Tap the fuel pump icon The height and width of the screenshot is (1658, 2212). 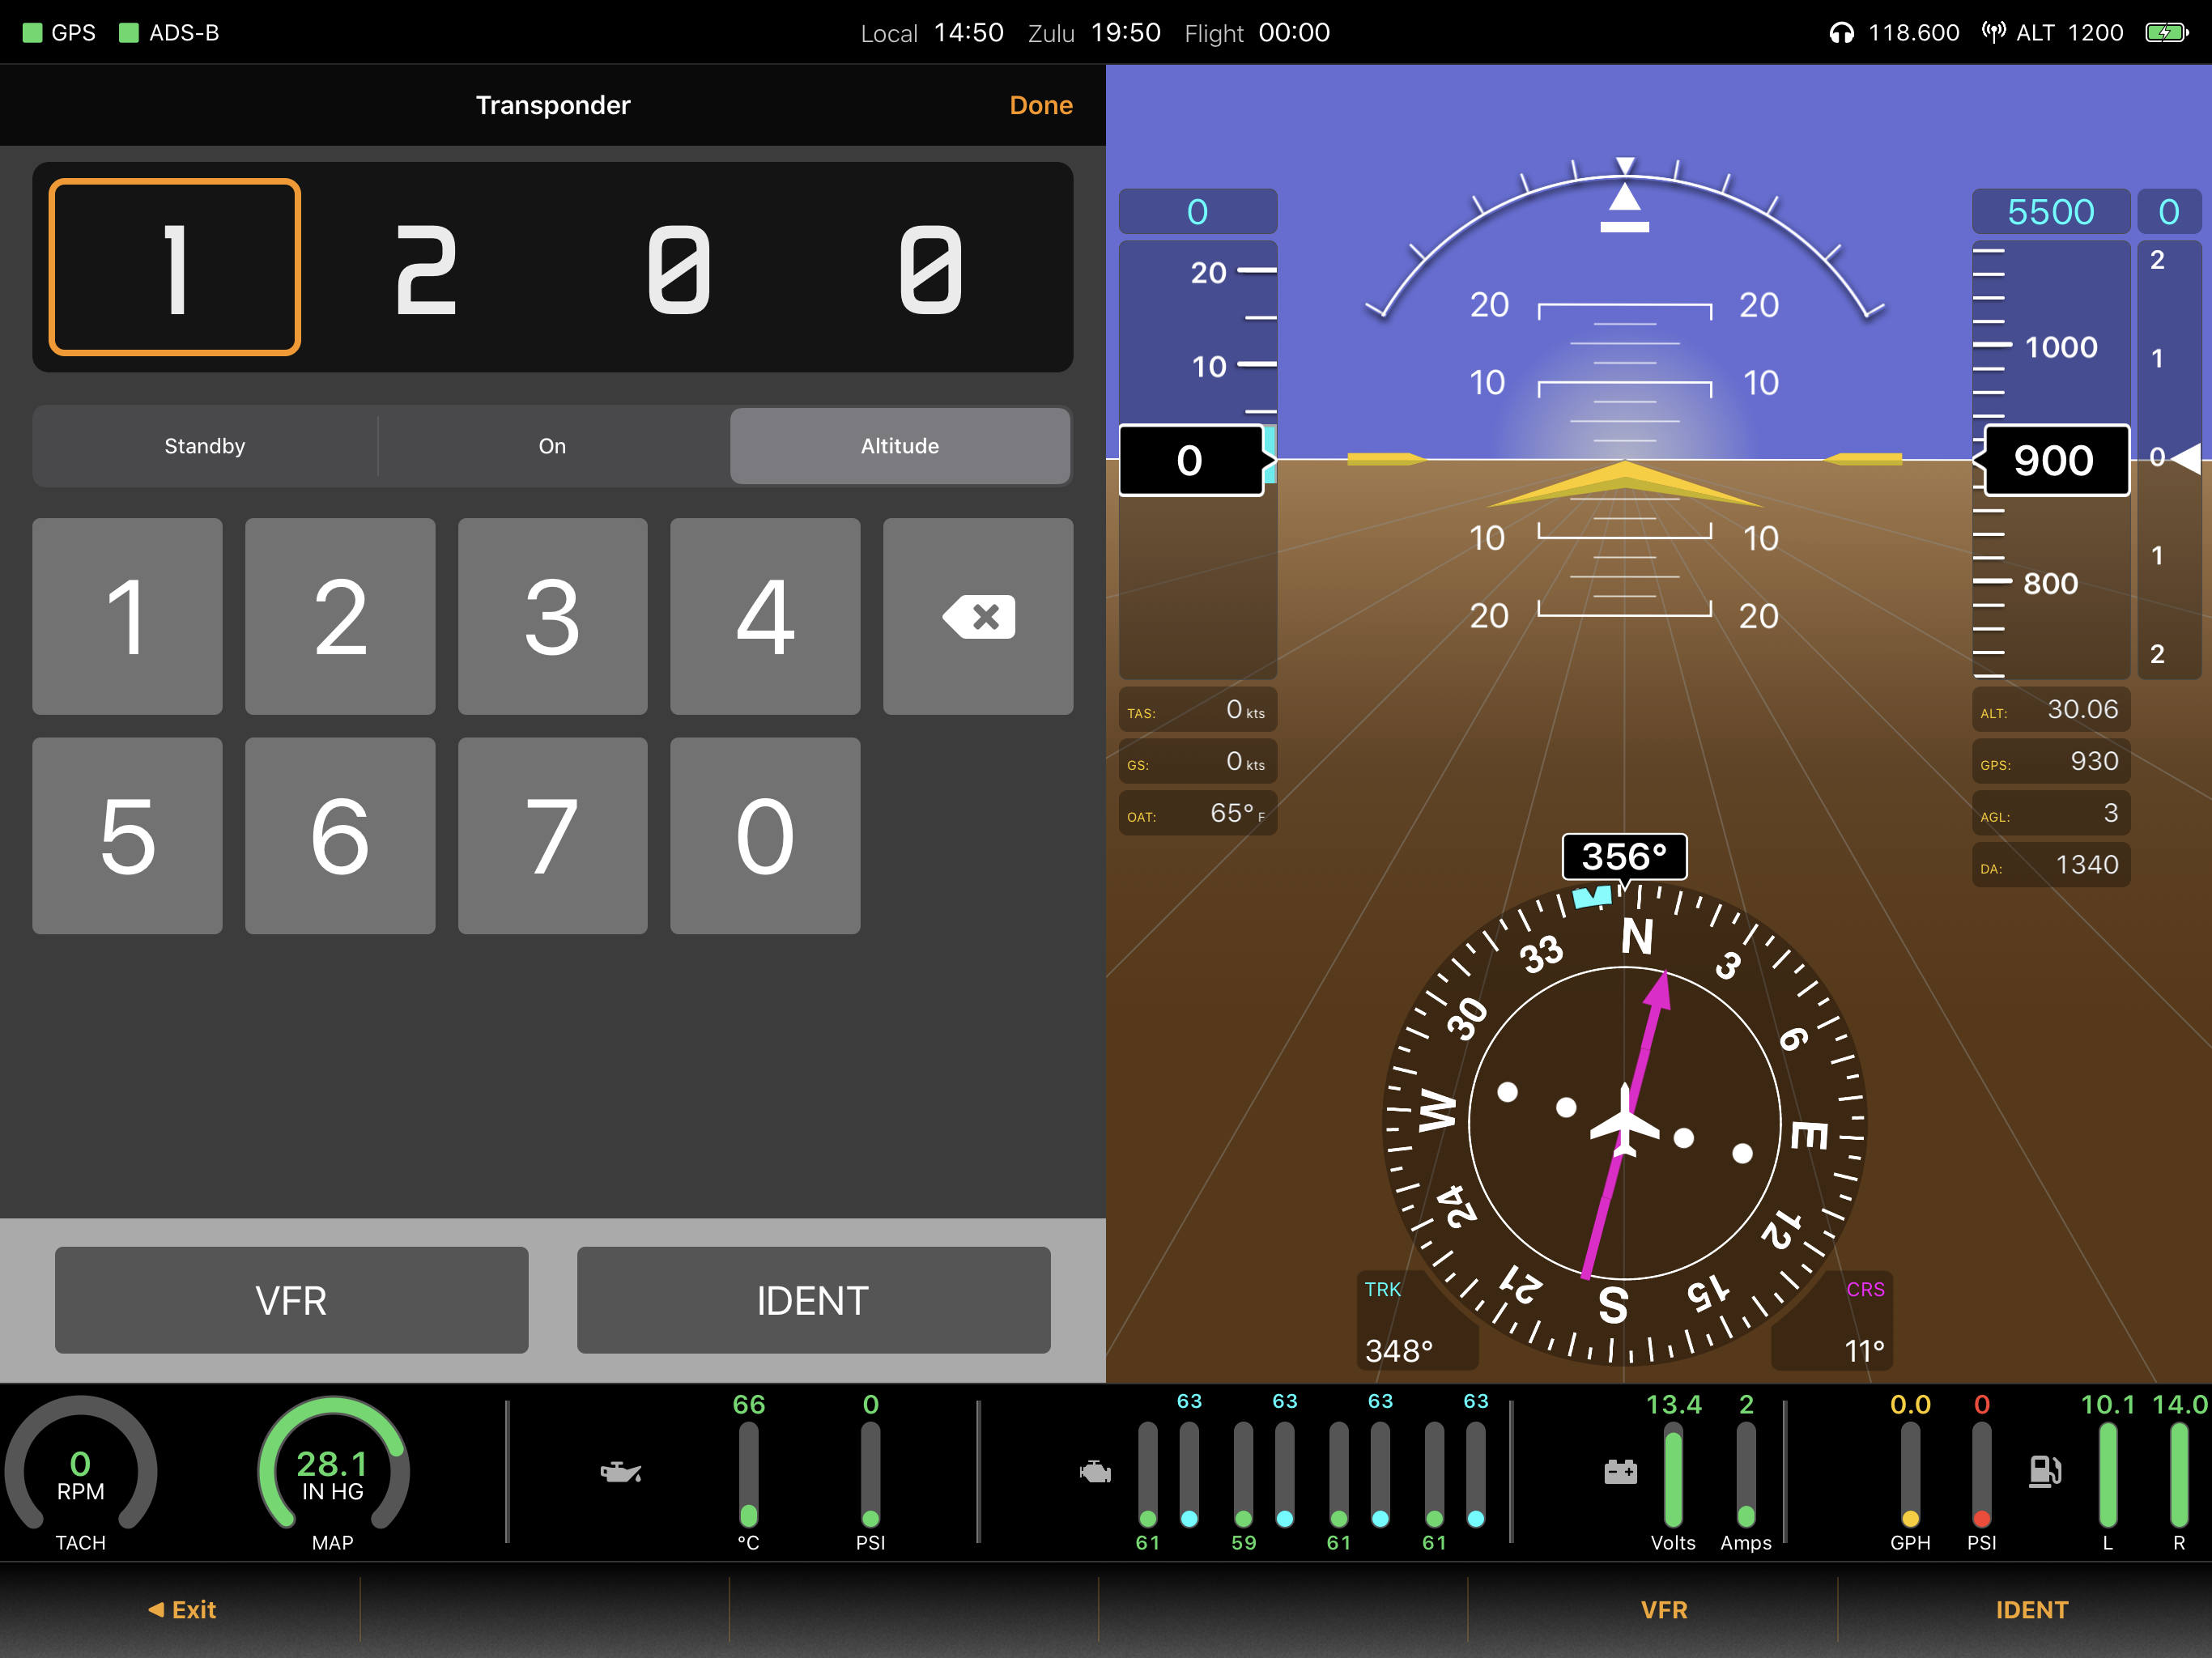[2044, 1471]
